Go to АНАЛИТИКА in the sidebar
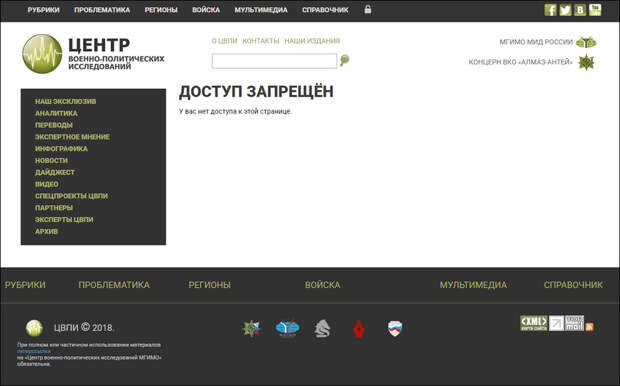Image resolution: width=620 pixels, height=386 pixels. [56, 113]
